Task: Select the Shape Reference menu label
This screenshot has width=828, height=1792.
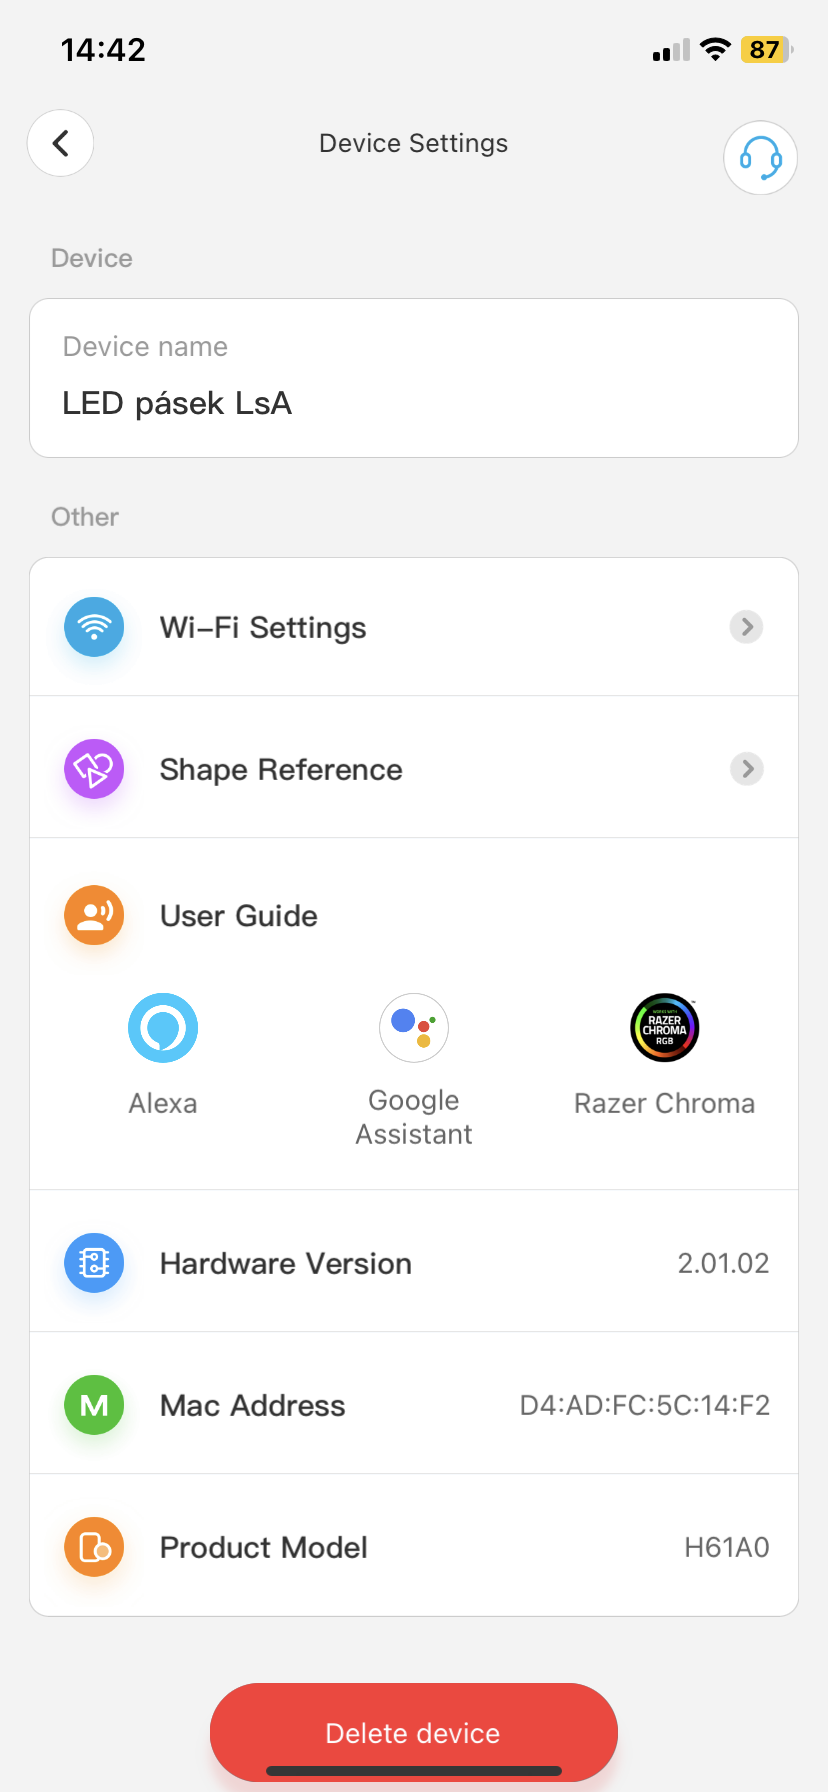Action: [x=281, y=770]
